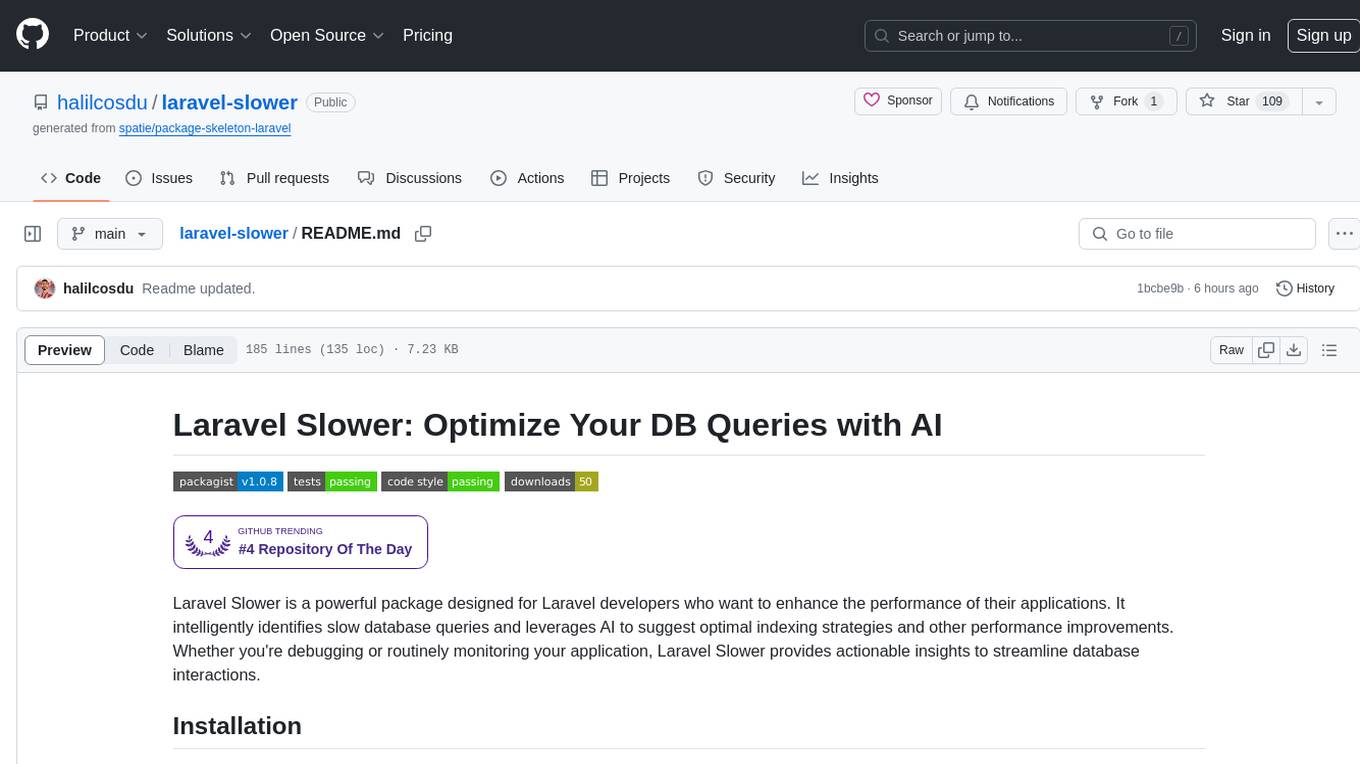
Task: Open the laravel-slower repository link
Action: point(229,102)
